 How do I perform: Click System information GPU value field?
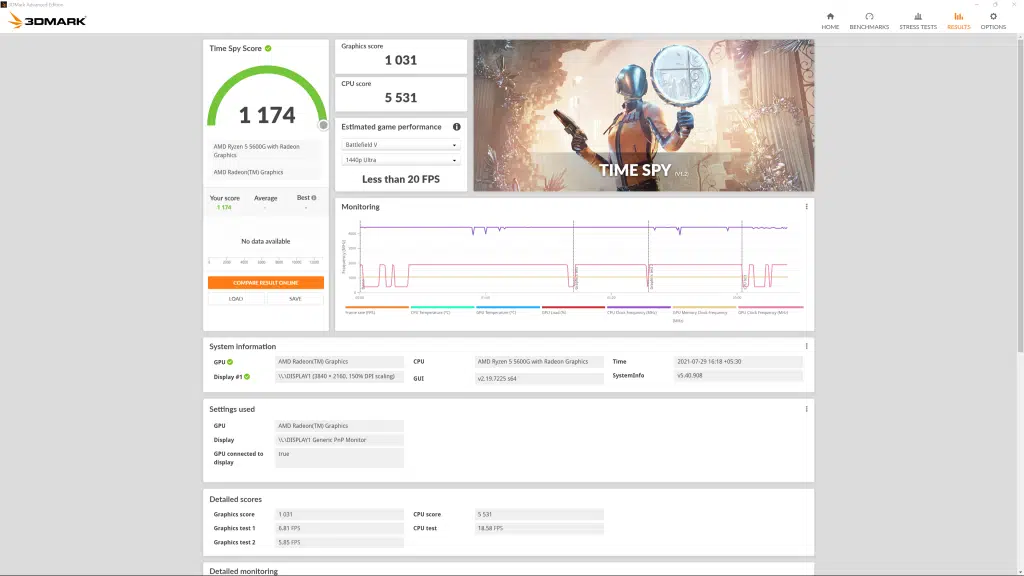(x=339, y=362)
